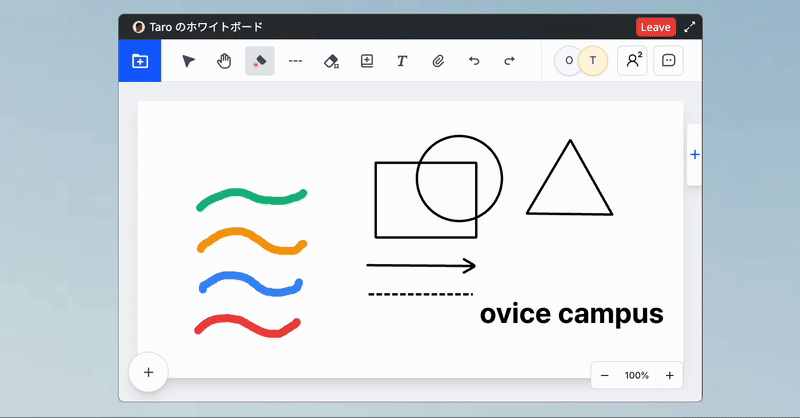Select the hand pan tool
Image resolution: width=800 pixels, height=418 pixels.
(x=224, y=61)
